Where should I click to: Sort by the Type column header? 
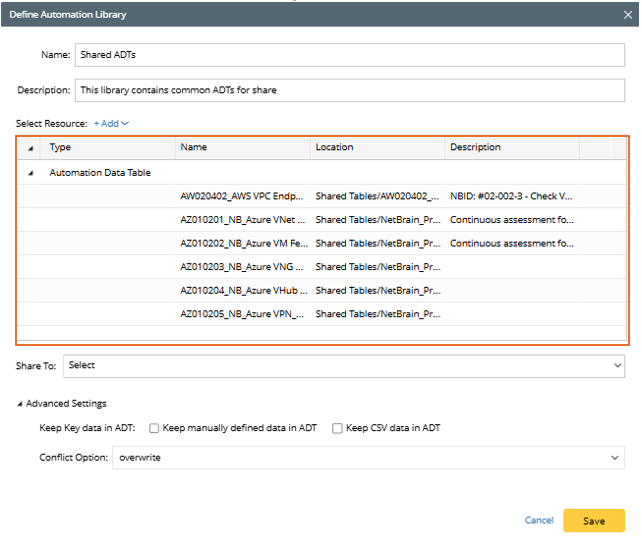pyautogui.click(x=110, y=148)
